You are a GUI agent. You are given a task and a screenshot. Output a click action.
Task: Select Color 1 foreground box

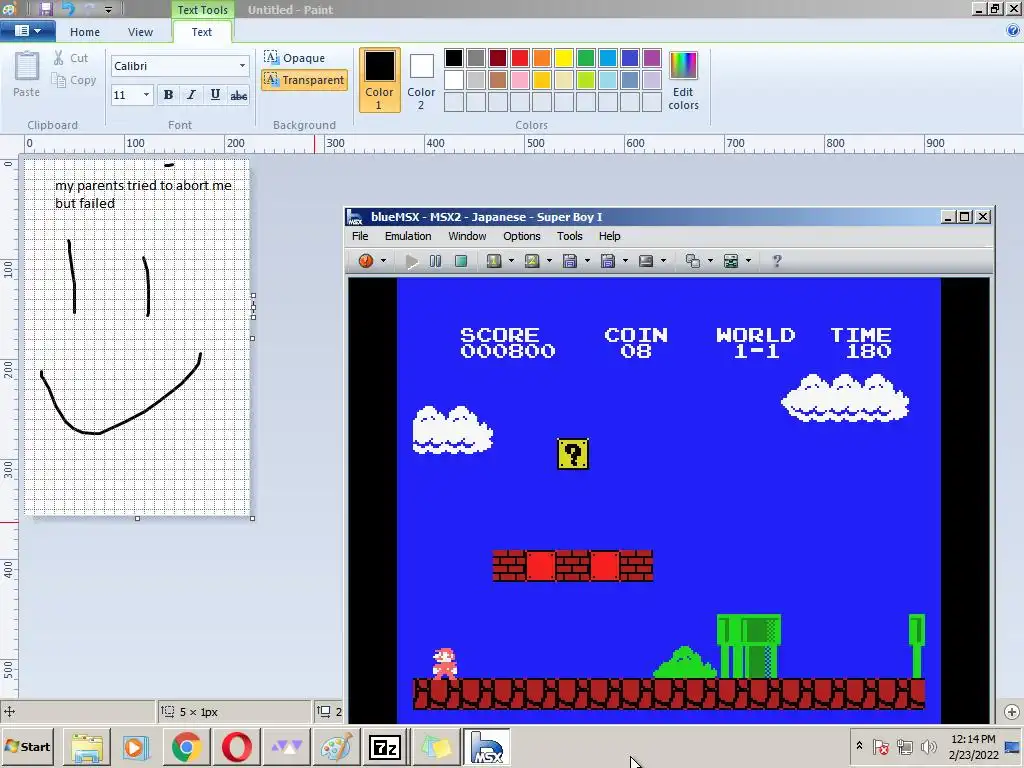click(x=379, y=80)
